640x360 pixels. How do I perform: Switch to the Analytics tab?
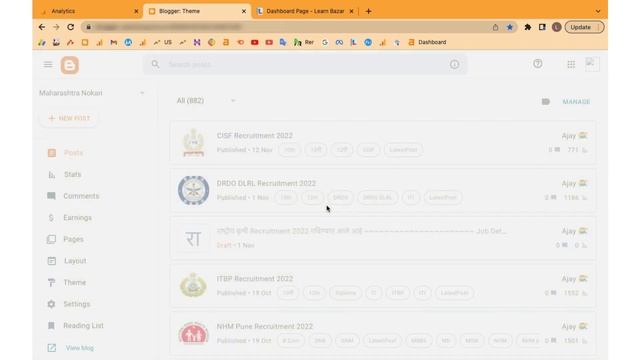tap(88, 11)
